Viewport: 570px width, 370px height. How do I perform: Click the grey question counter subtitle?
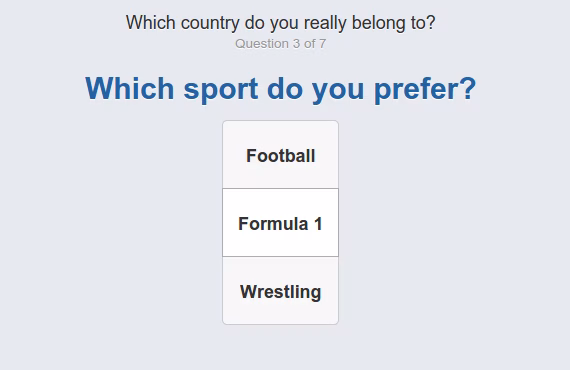click(x=280, y=44)
